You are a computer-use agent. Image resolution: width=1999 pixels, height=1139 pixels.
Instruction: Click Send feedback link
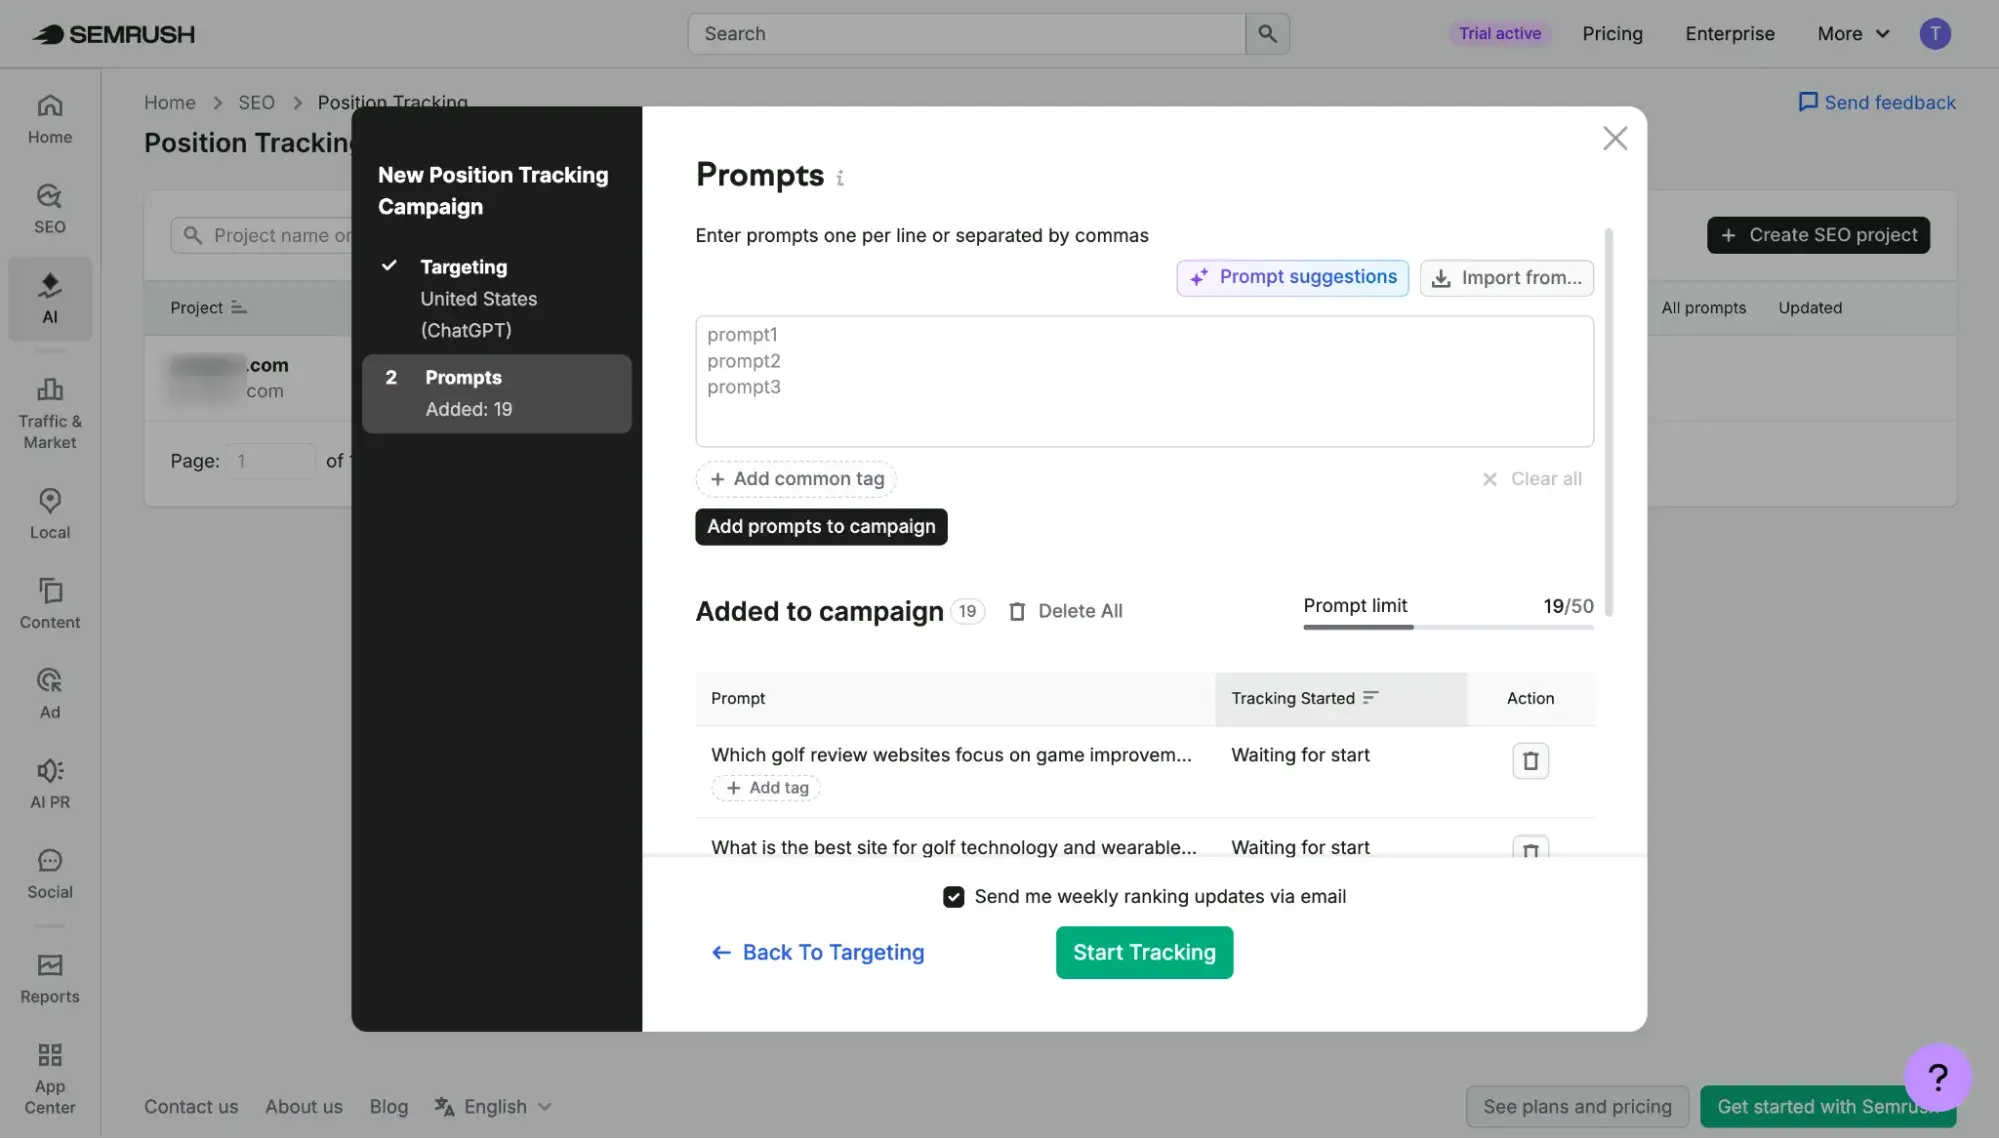[1877, 103]
